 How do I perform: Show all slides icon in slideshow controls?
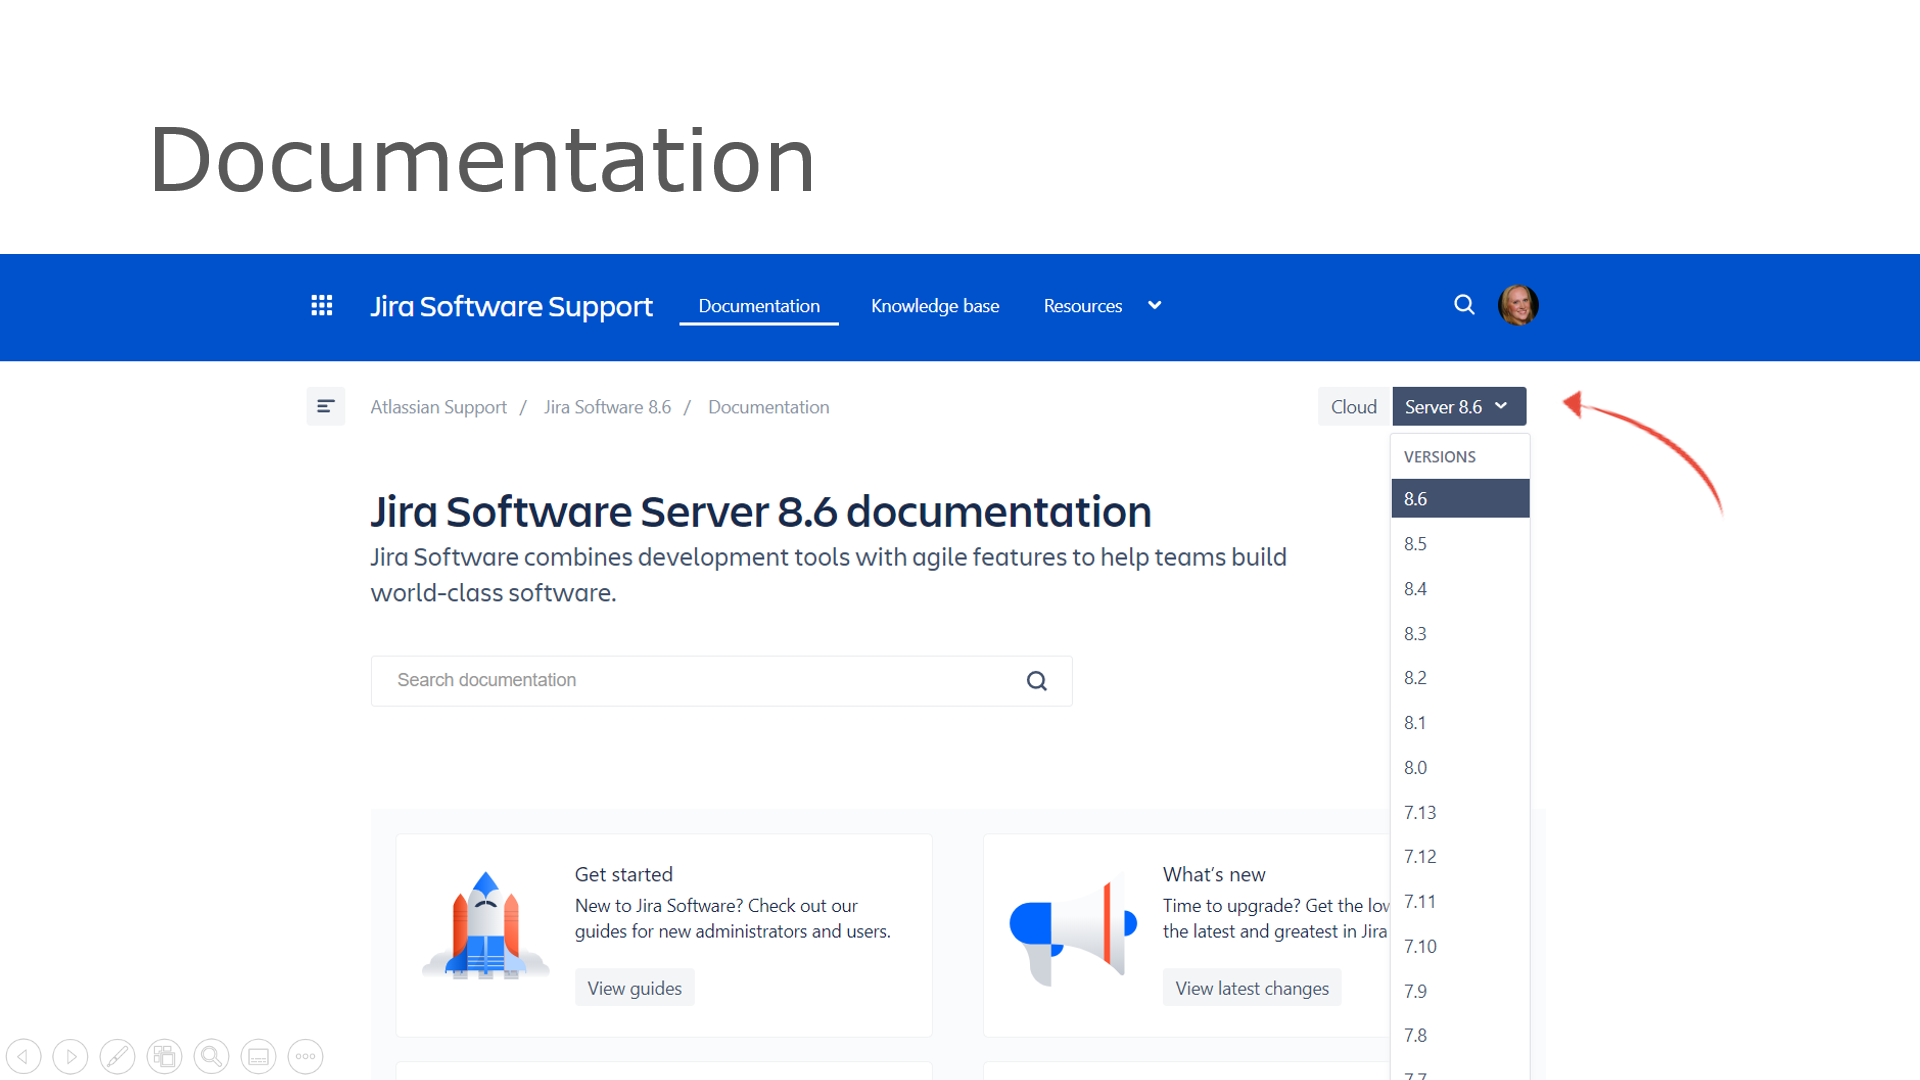[164, 1056]
